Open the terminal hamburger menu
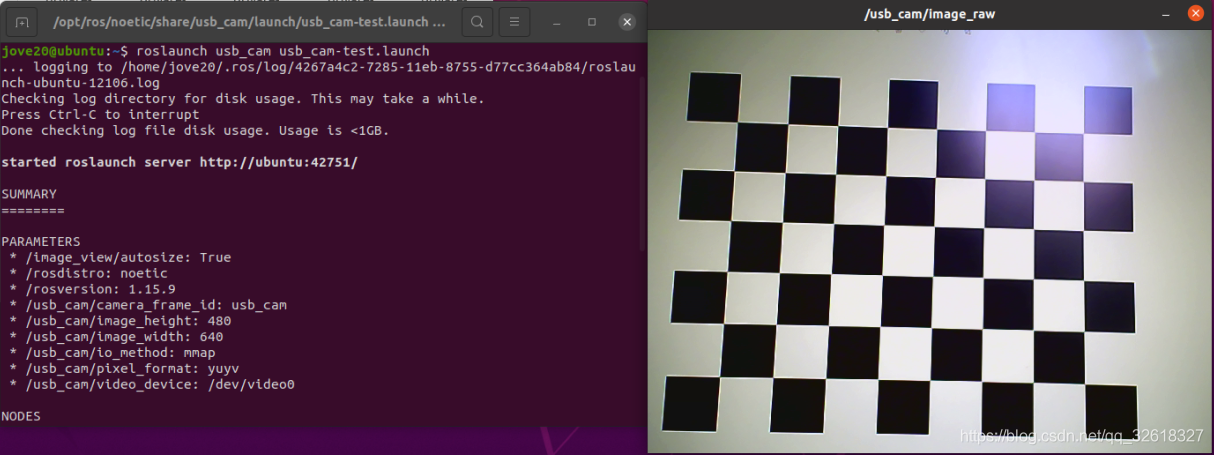 [514, 21]
